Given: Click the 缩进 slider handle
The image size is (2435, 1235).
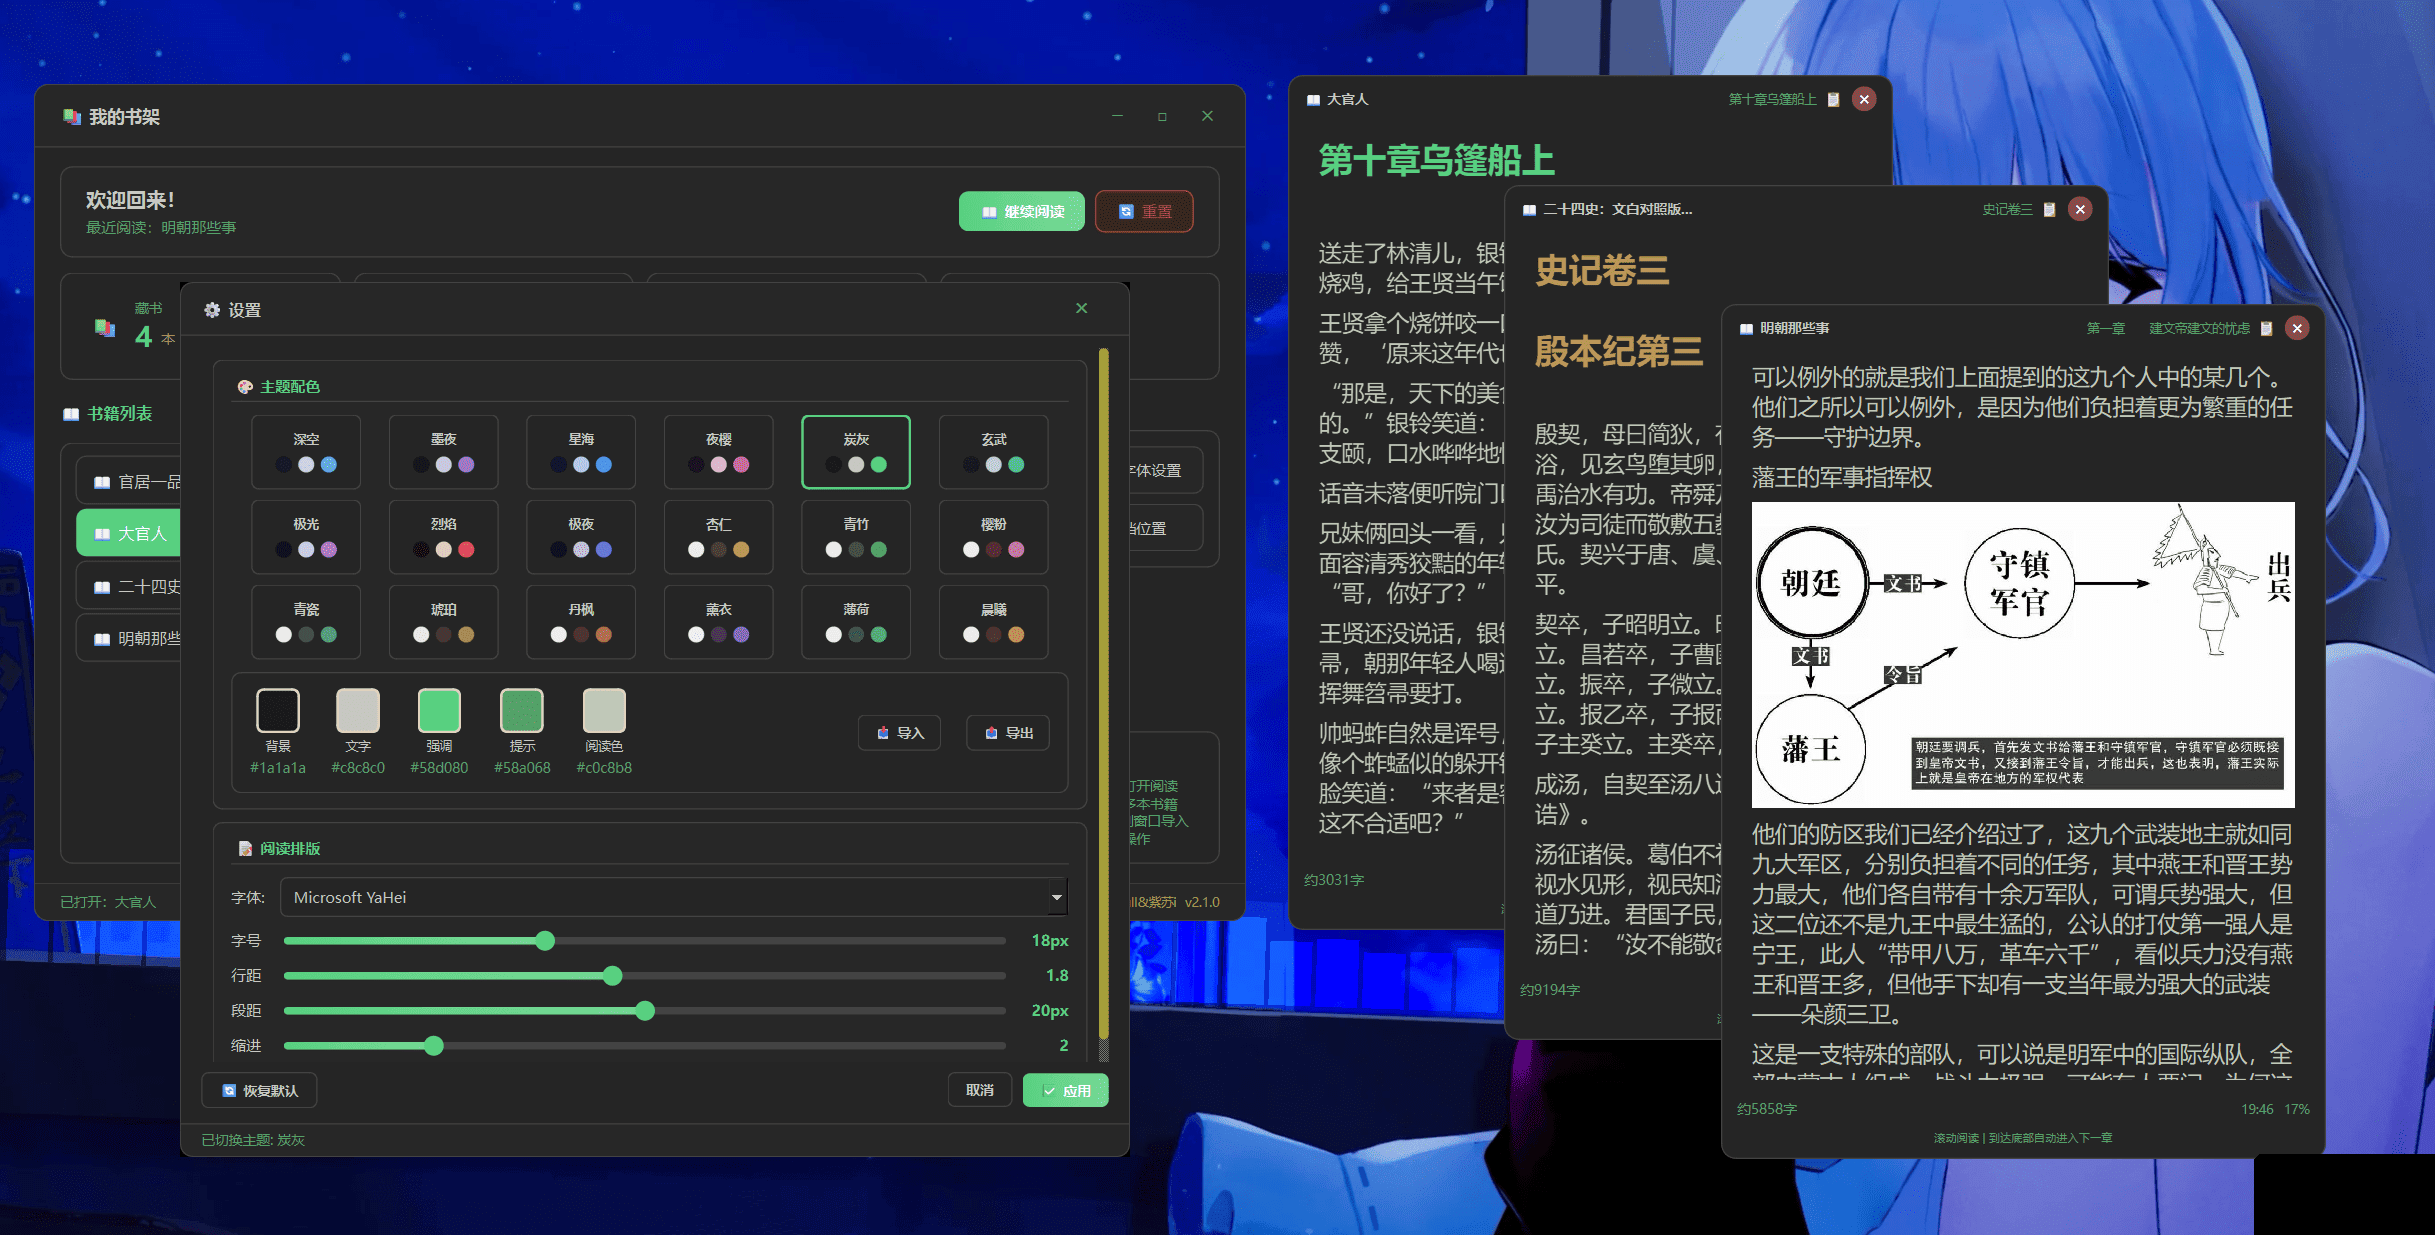Looking at the screenshot, I should tap(433, 1046).
